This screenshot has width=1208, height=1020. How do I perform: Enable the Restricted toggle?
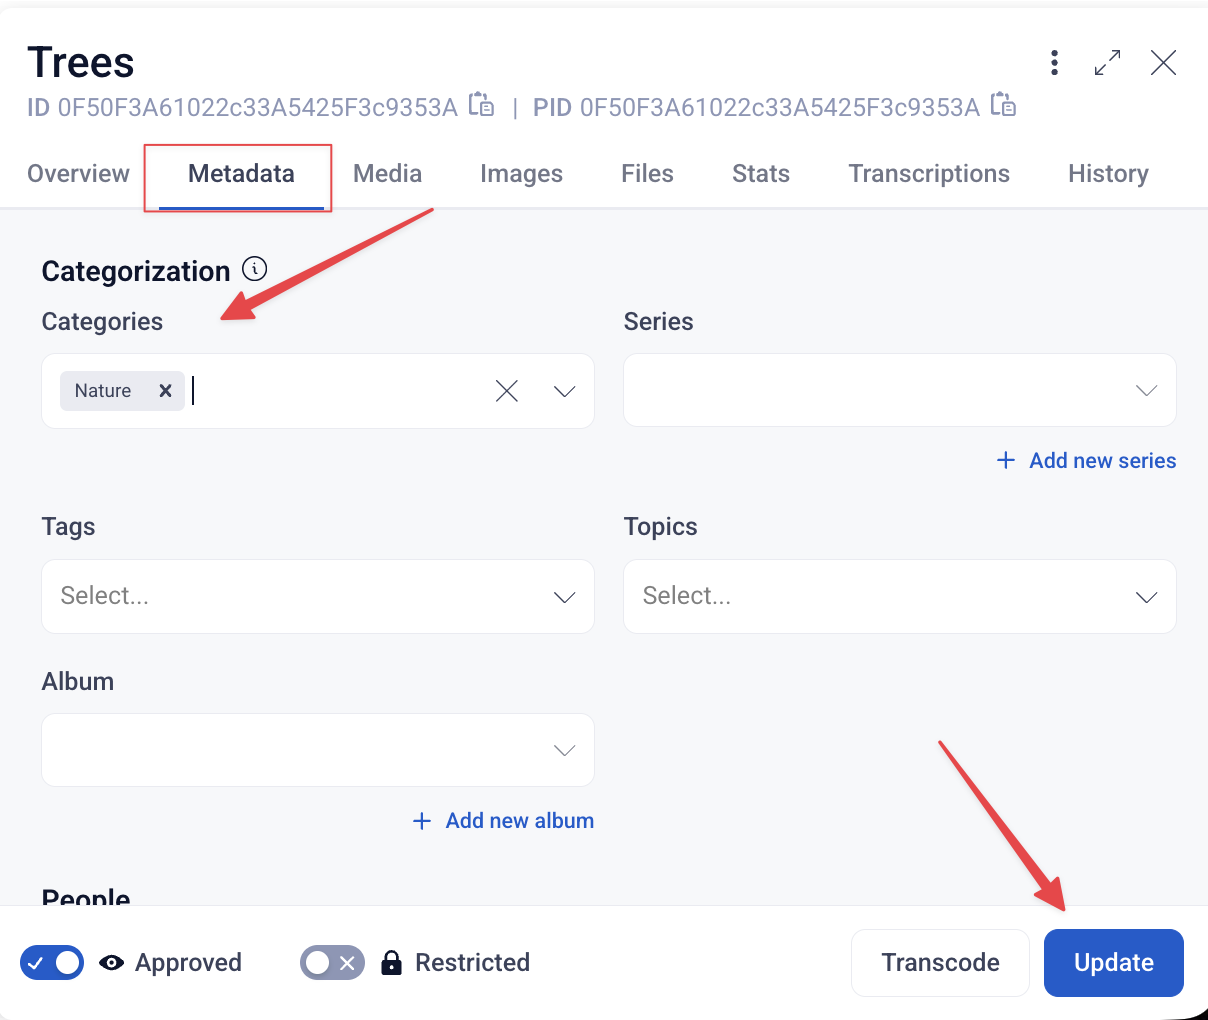tap(332, 963)
